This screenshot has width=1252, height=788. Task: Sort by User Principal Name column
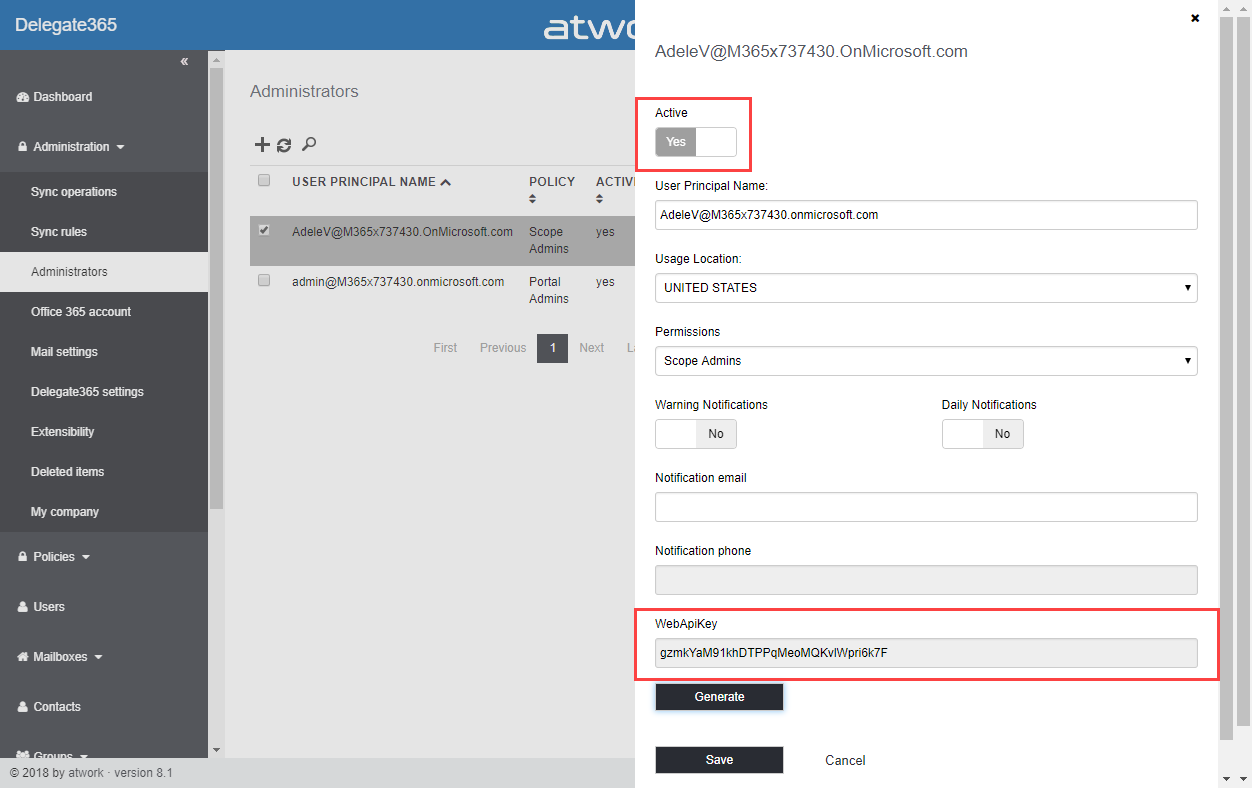[x=371, y=182]
